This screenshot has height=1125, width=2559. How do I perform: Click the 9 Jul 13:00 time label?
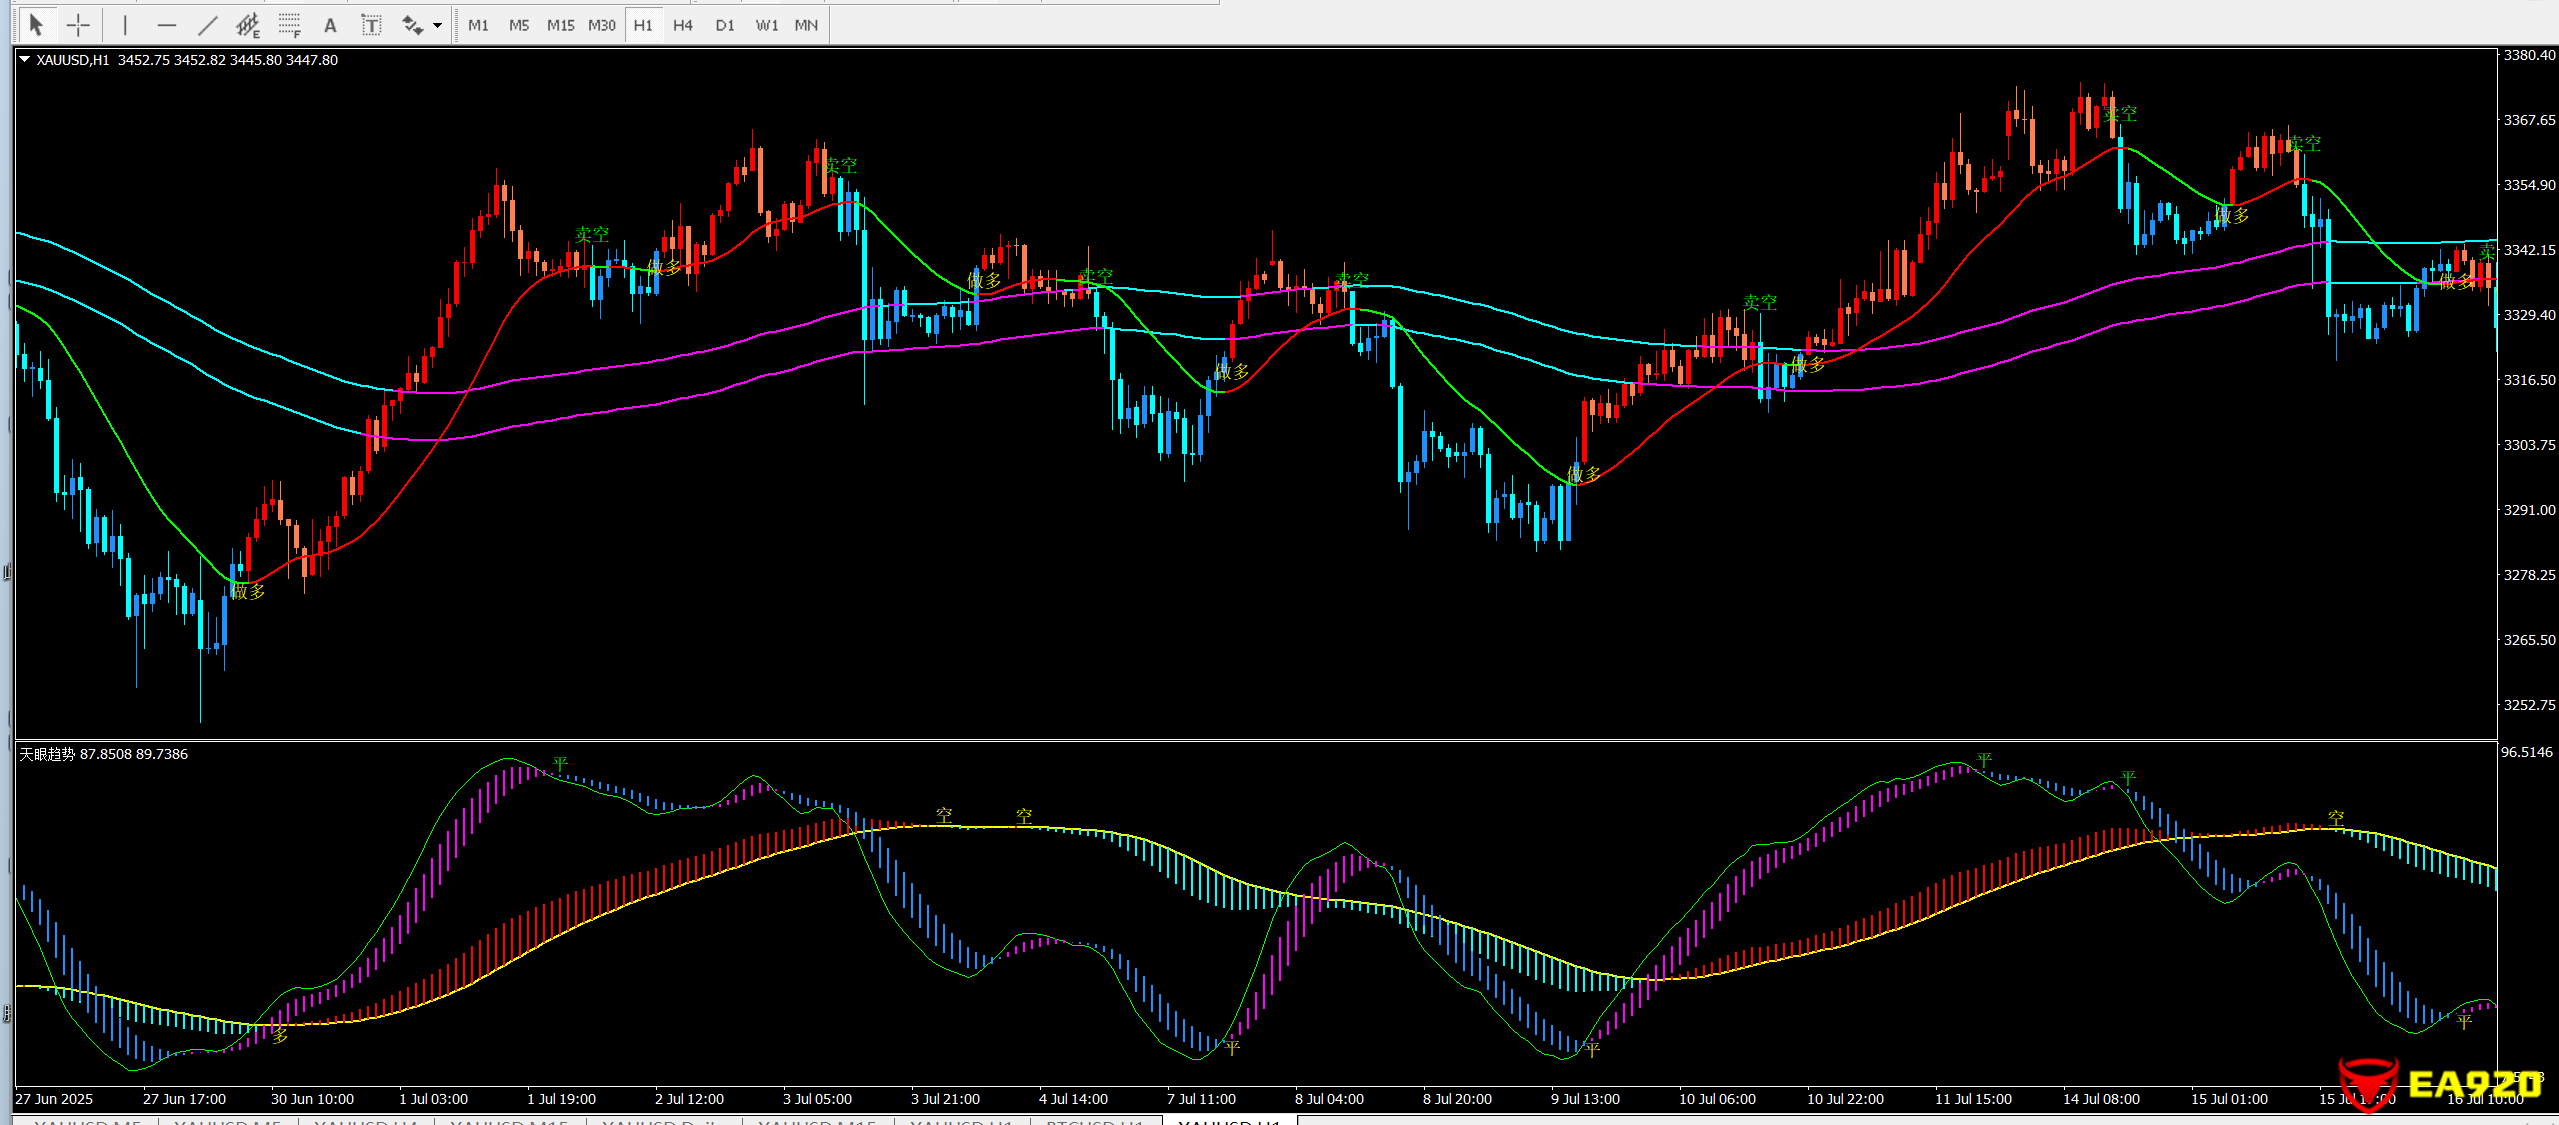point(1586,1099)
